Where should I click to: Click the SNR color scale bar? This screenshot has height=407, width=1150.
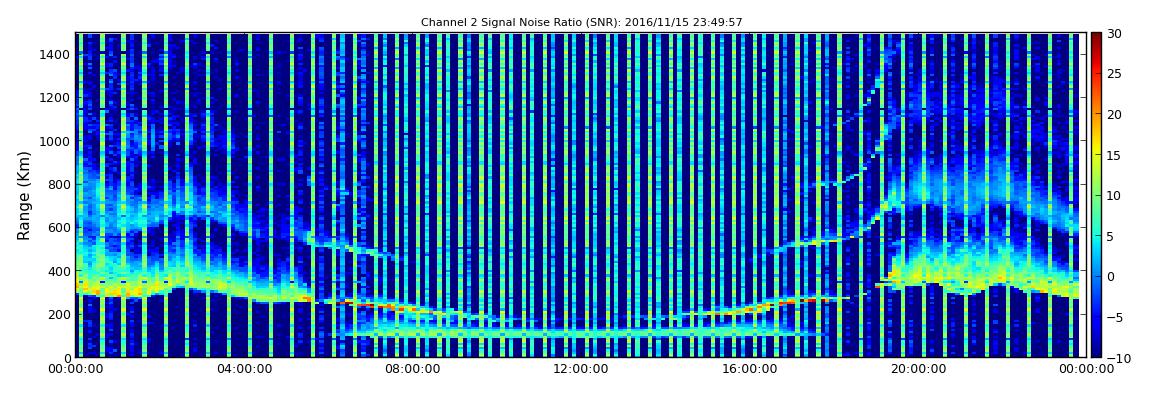pos(1096,195)
